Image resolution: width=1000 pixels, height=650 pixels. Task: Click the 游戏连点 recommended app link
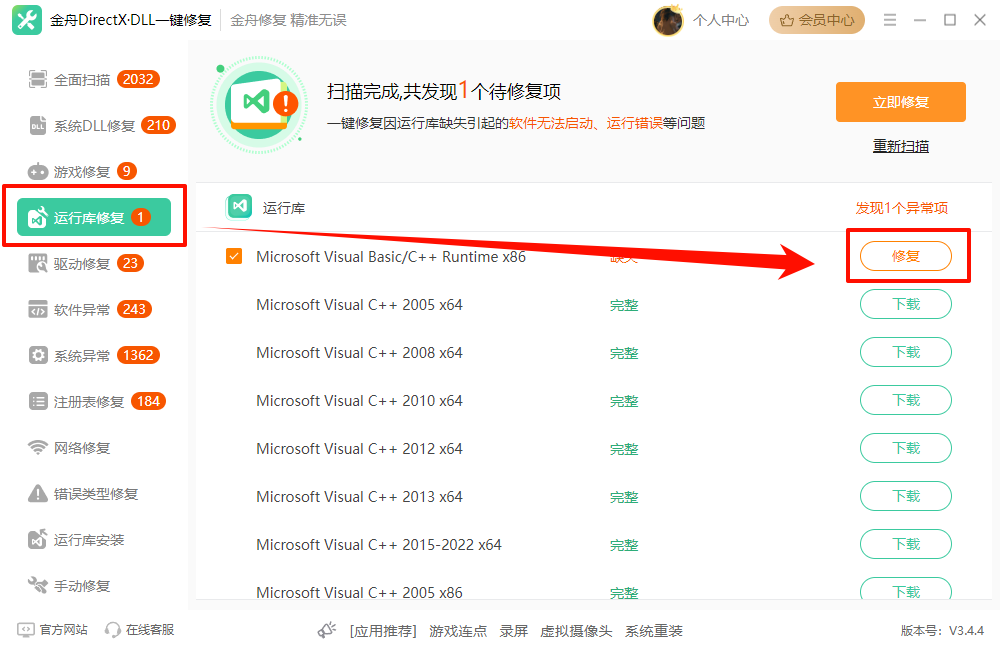pyautogui.click(x=458, y=631)
